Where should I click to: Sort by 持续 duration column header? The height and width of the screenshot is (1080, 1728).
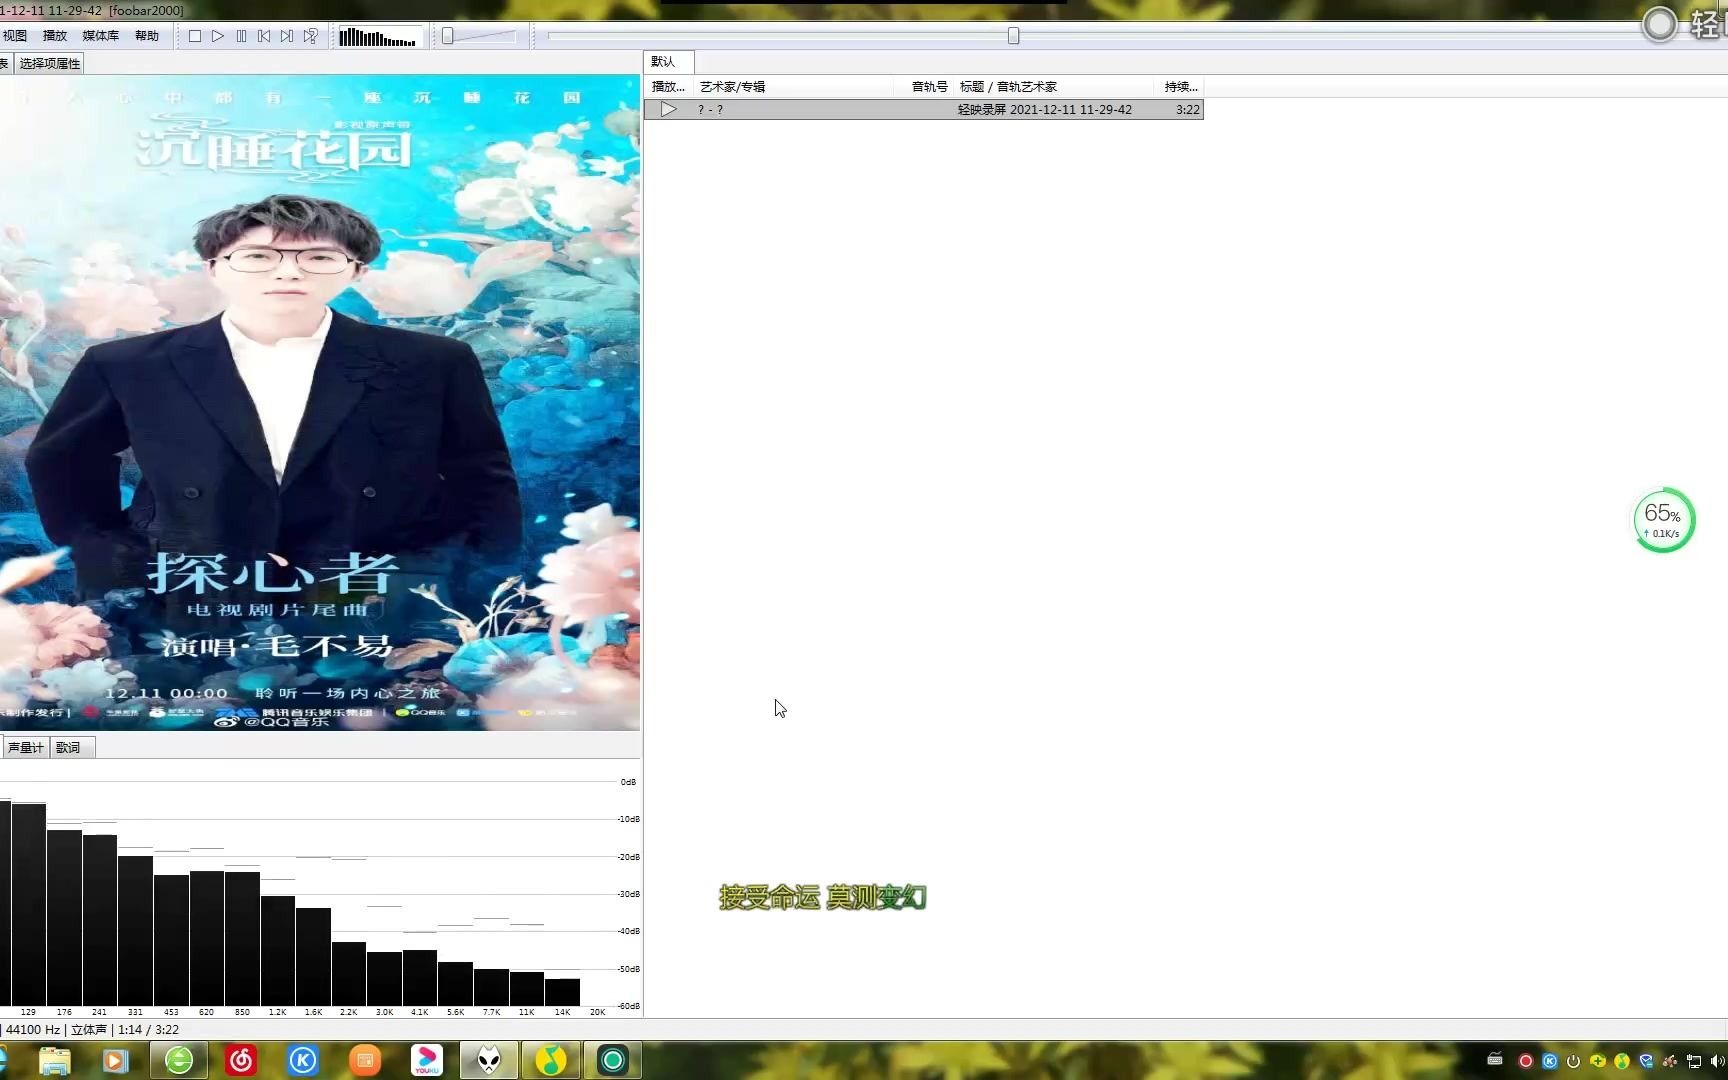pos(1179,87)
